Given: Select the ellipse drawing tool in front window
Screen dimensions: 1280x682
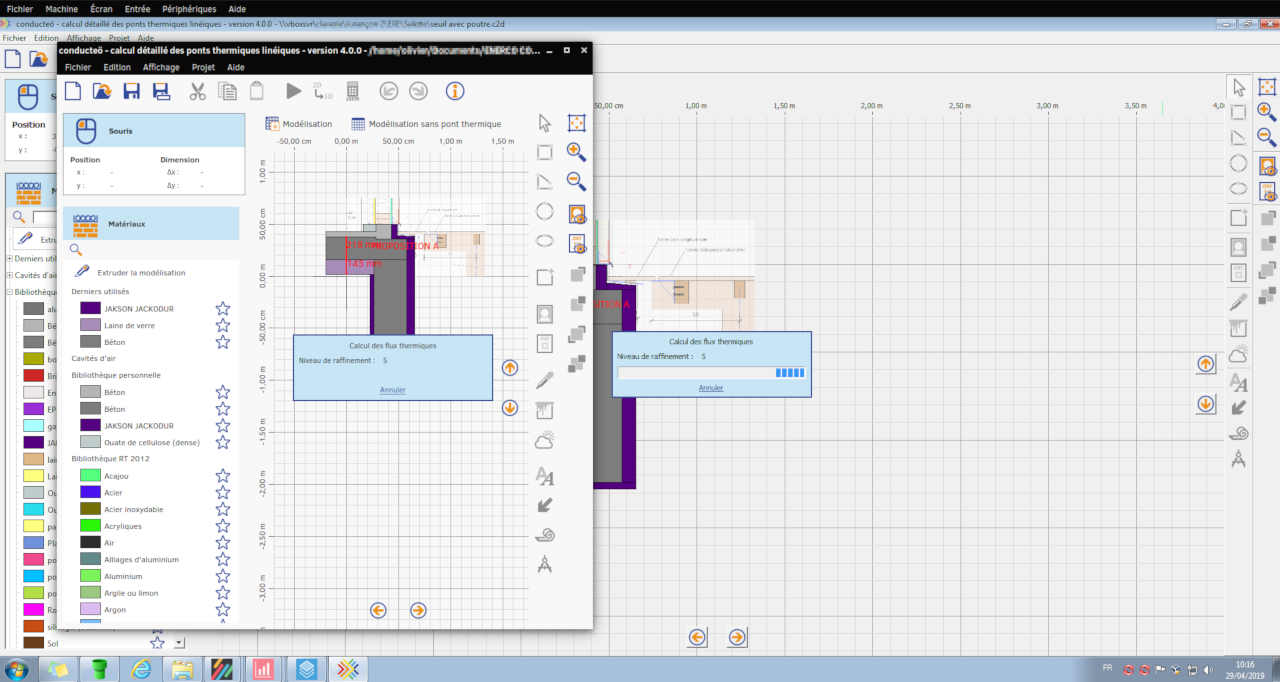Looking at the screenshot, I should [545, 241].
